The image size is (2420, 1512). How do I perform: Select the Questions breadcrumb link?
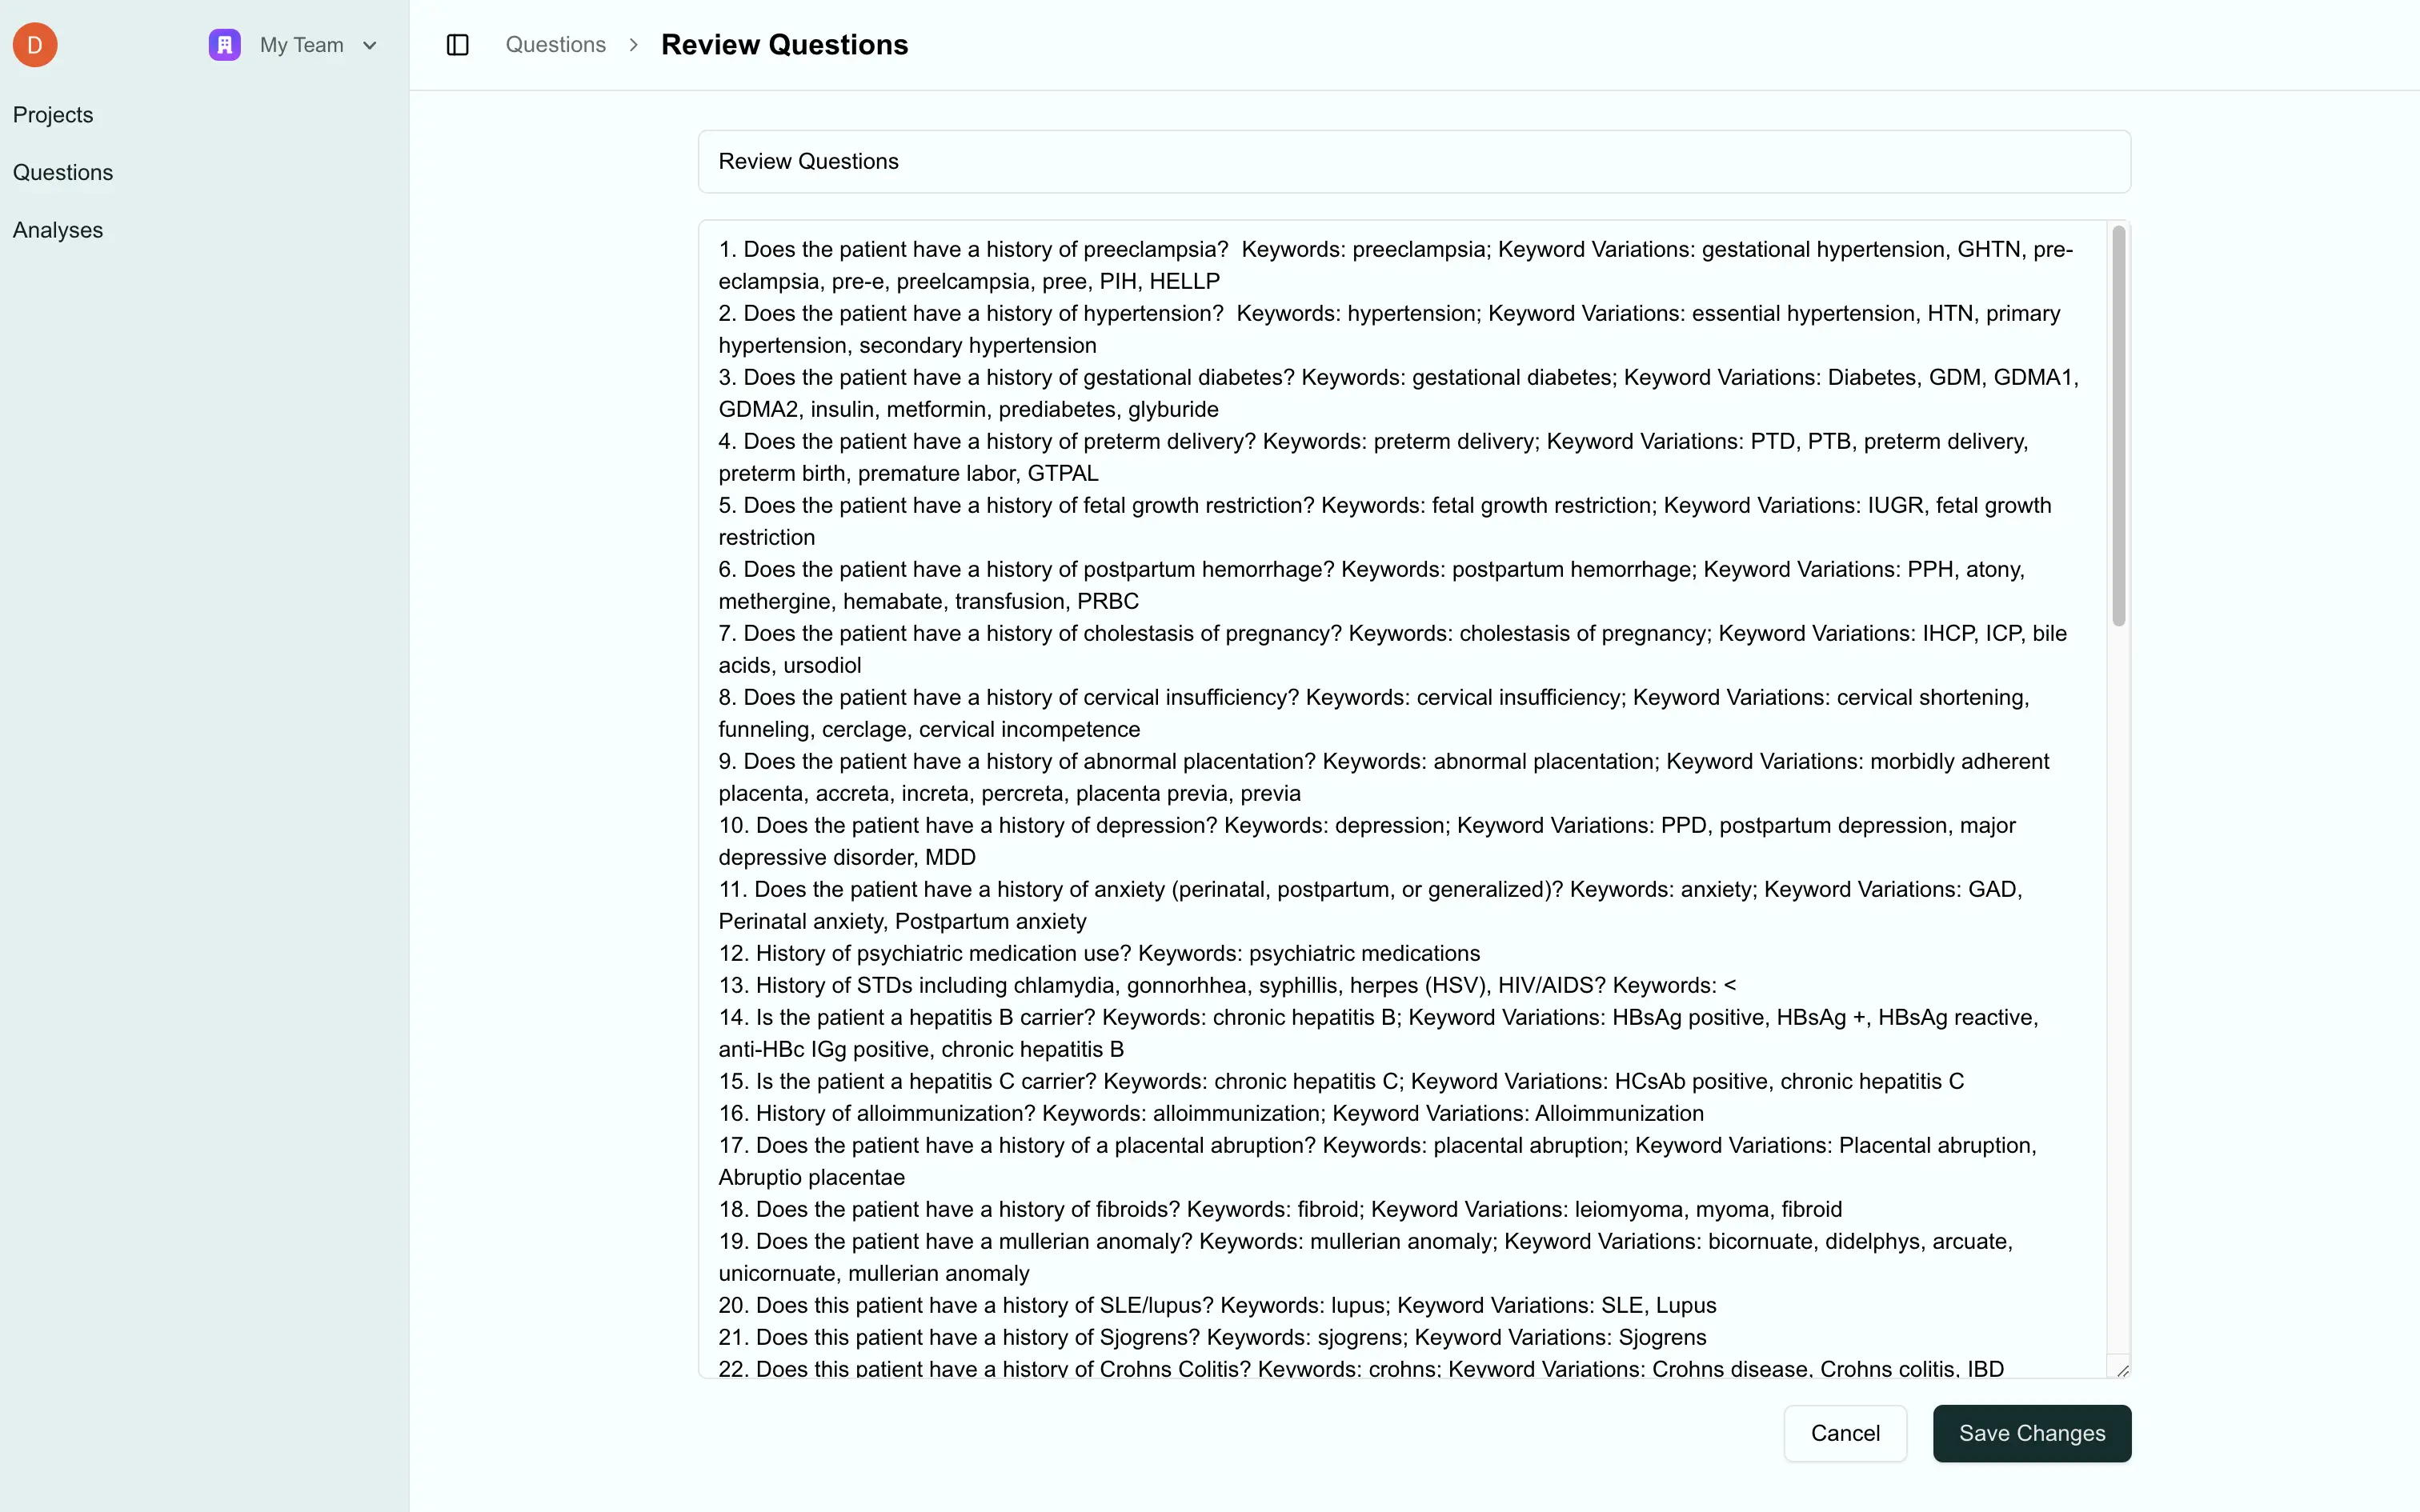pos(556,44)
